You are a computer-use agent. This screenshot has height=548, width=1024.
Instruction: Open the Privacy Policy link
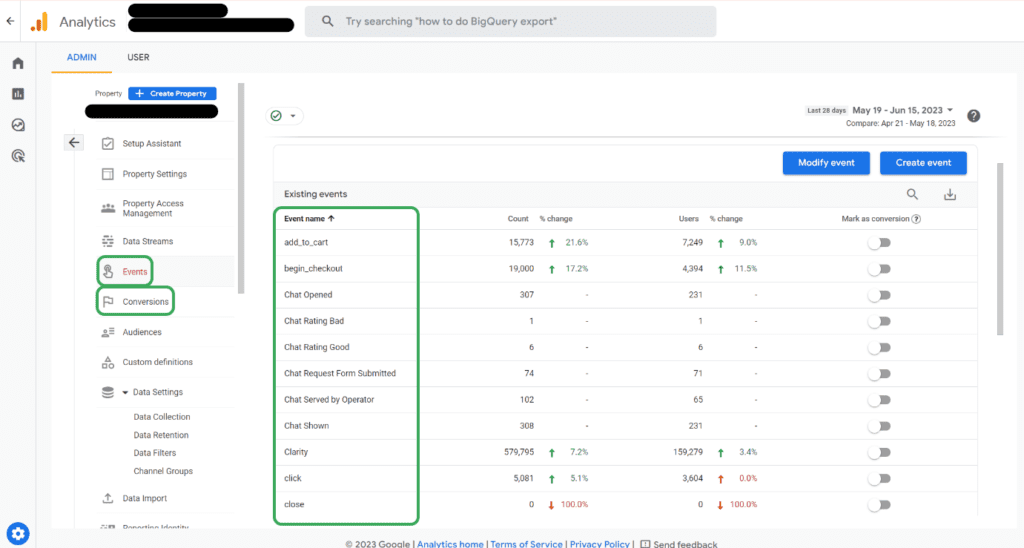coord(600,543)
